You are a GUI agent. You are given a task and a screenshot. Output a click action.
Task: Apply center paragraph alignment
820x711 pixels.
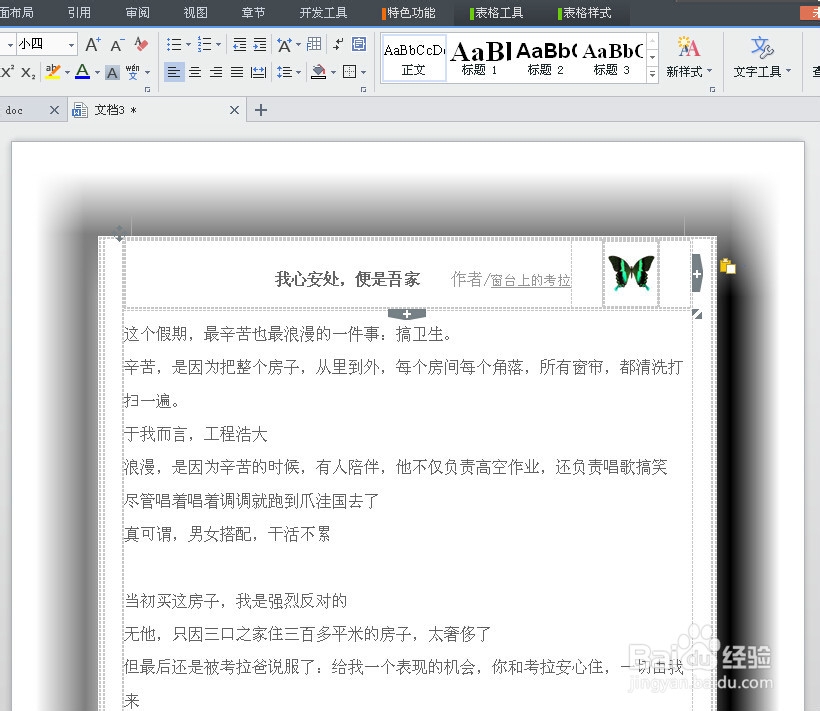pyautogui.click(x=193, y=71)
